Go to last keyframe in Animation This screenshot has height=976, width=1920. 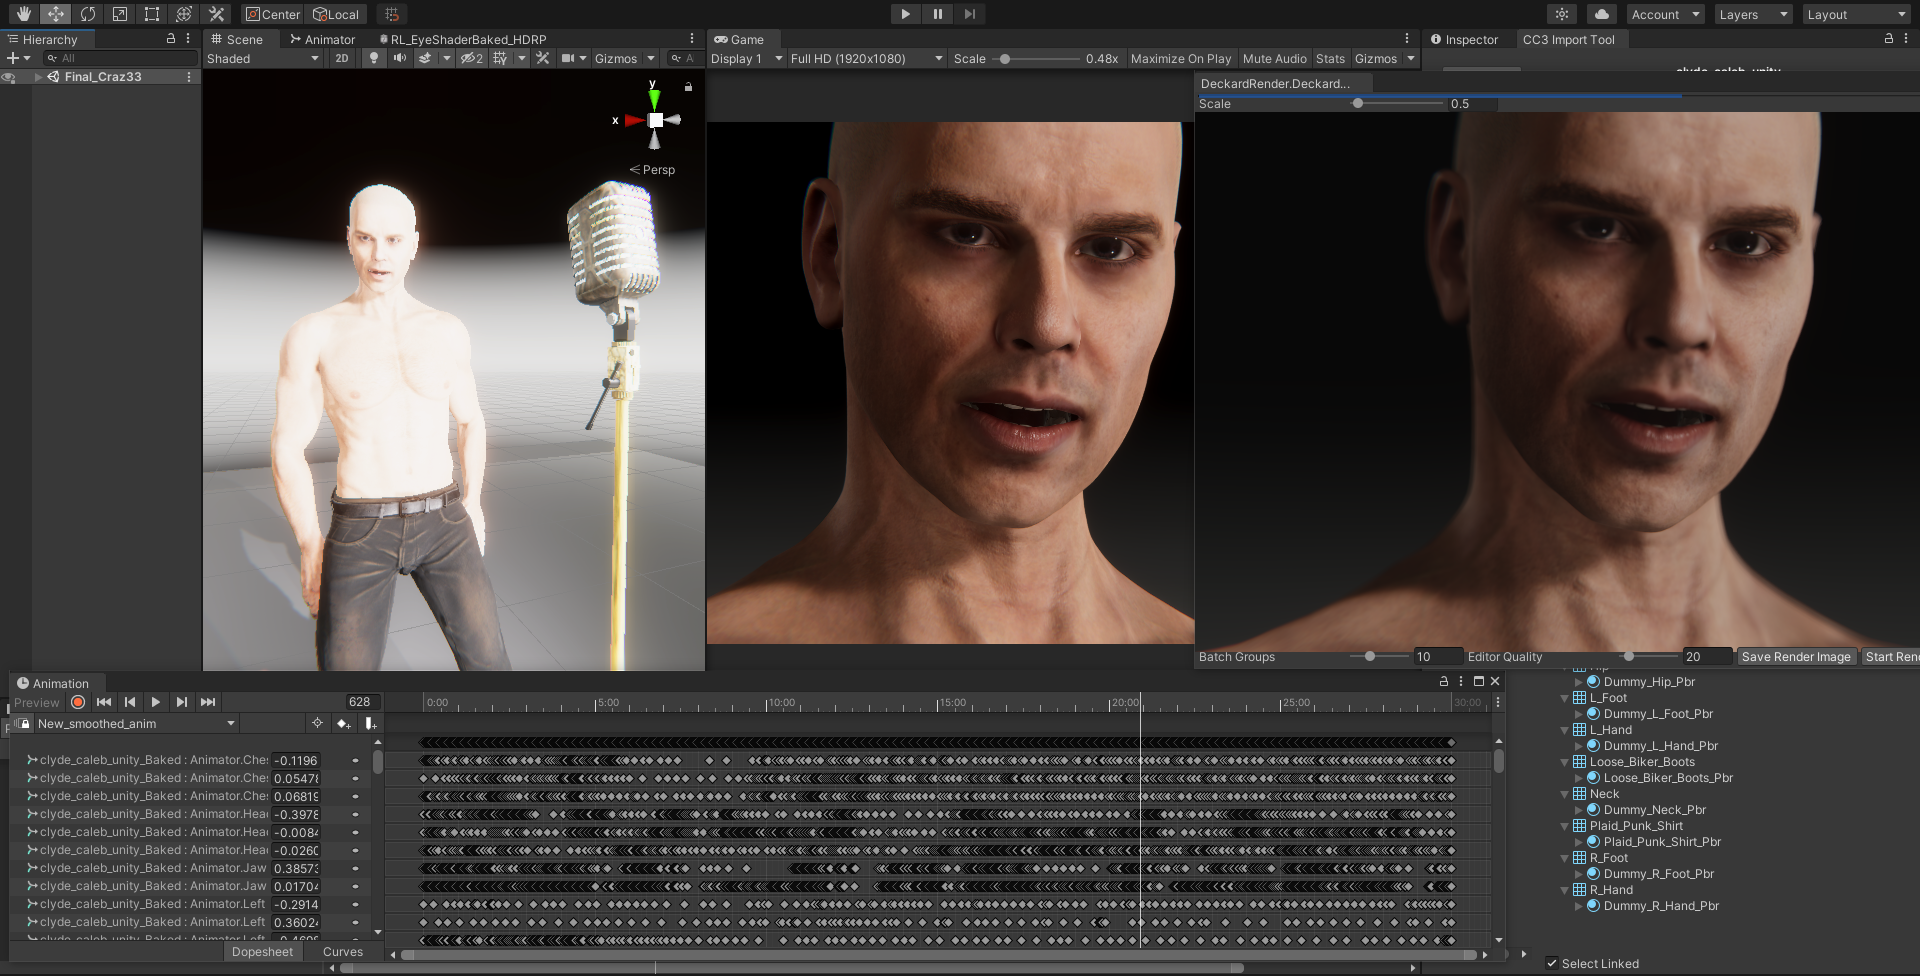(x=208, y=702)
